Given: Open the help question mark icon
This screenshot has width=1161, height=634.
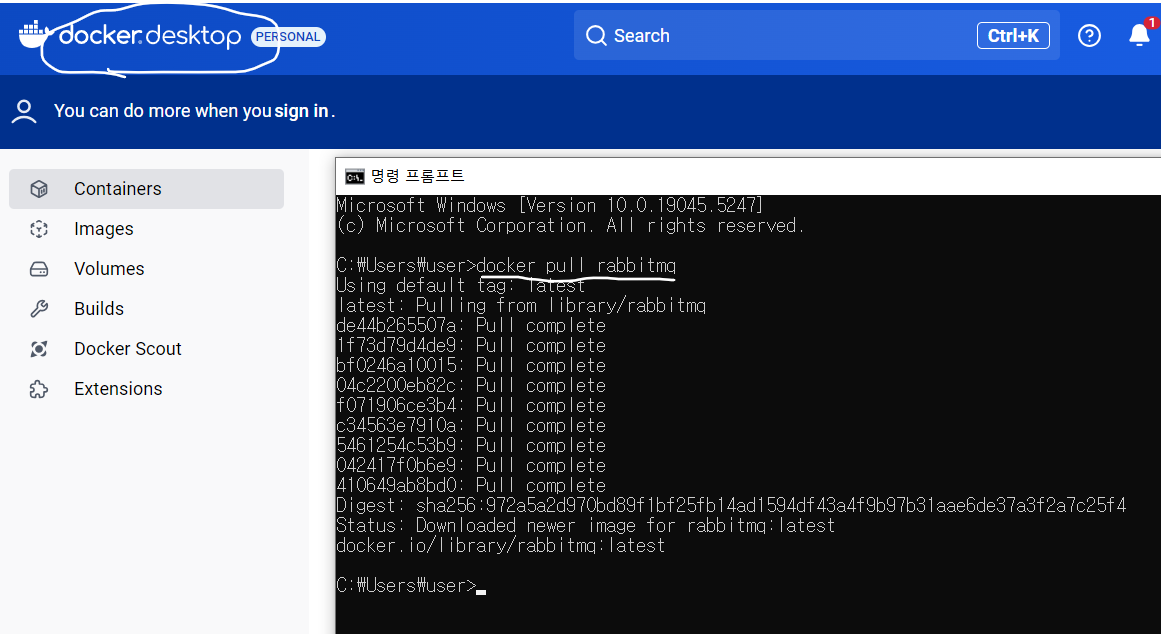Looking at the screenshot, I should point(1089,36).
